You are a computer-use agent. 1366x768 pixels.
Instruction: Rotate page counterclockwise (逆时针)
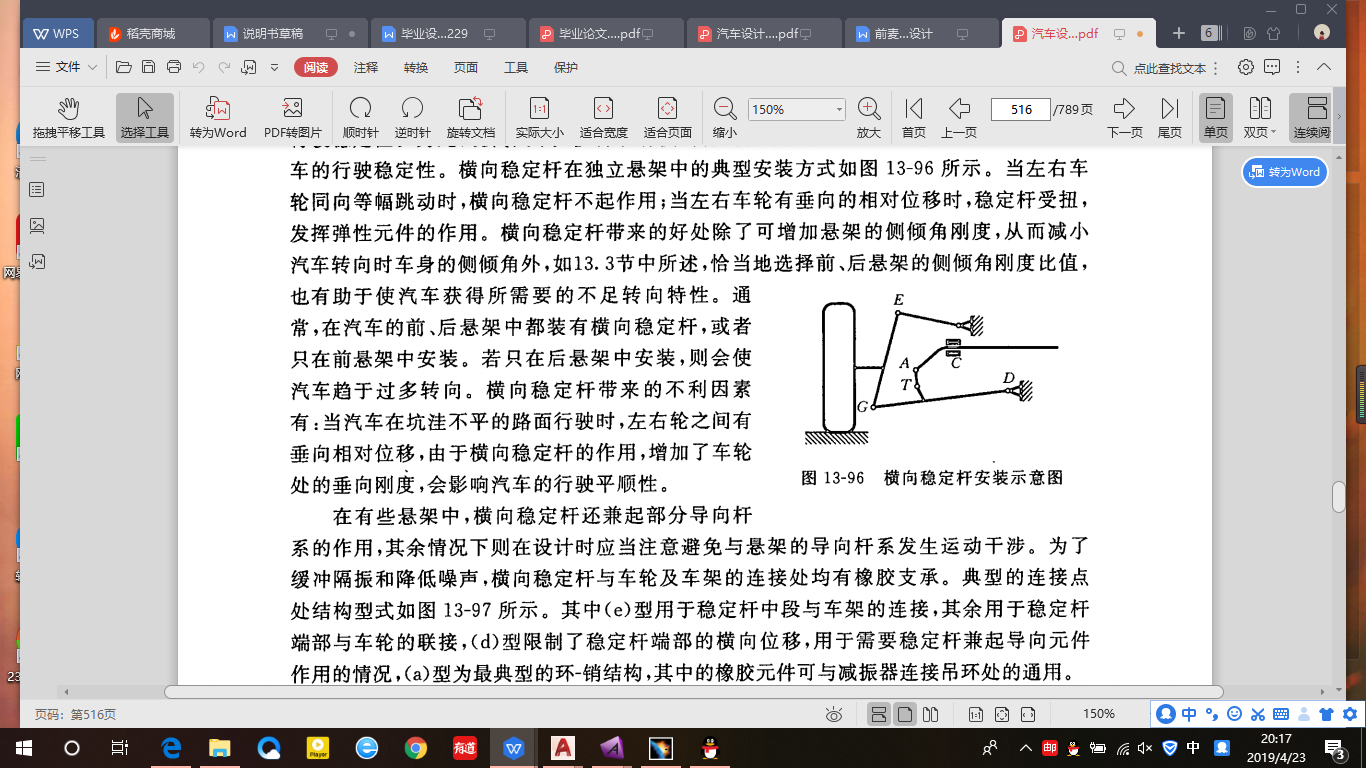coord(412,117)
